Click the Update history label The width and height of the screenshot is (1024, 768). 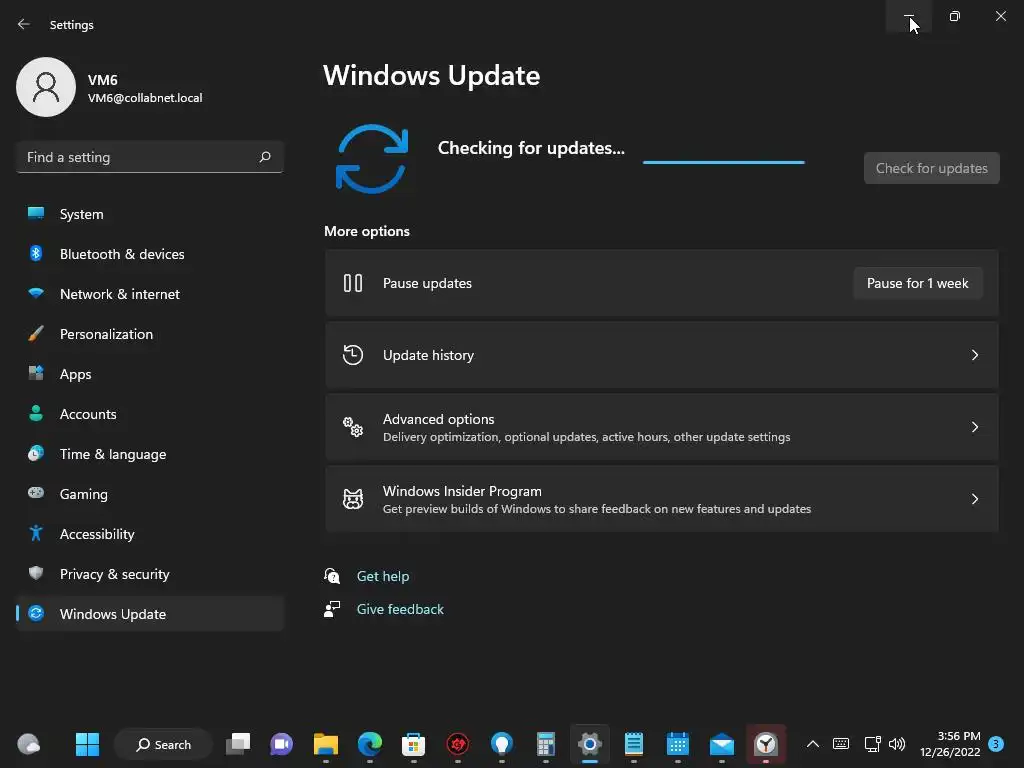428,355
